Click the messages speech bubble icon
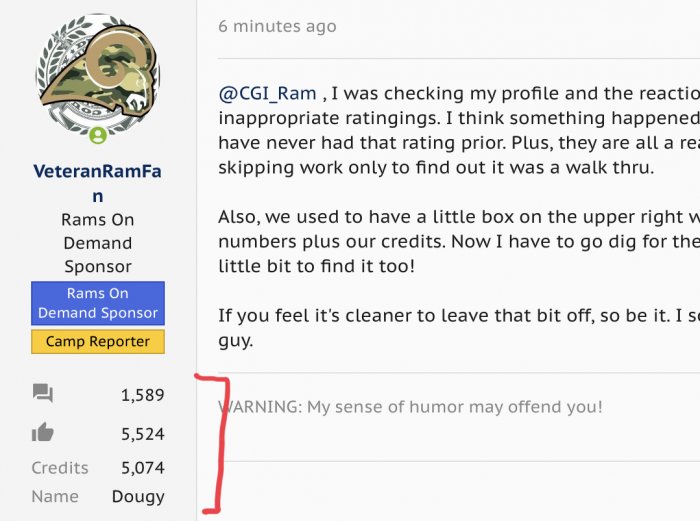The image size is (700, 521). (x=42, y=394)
